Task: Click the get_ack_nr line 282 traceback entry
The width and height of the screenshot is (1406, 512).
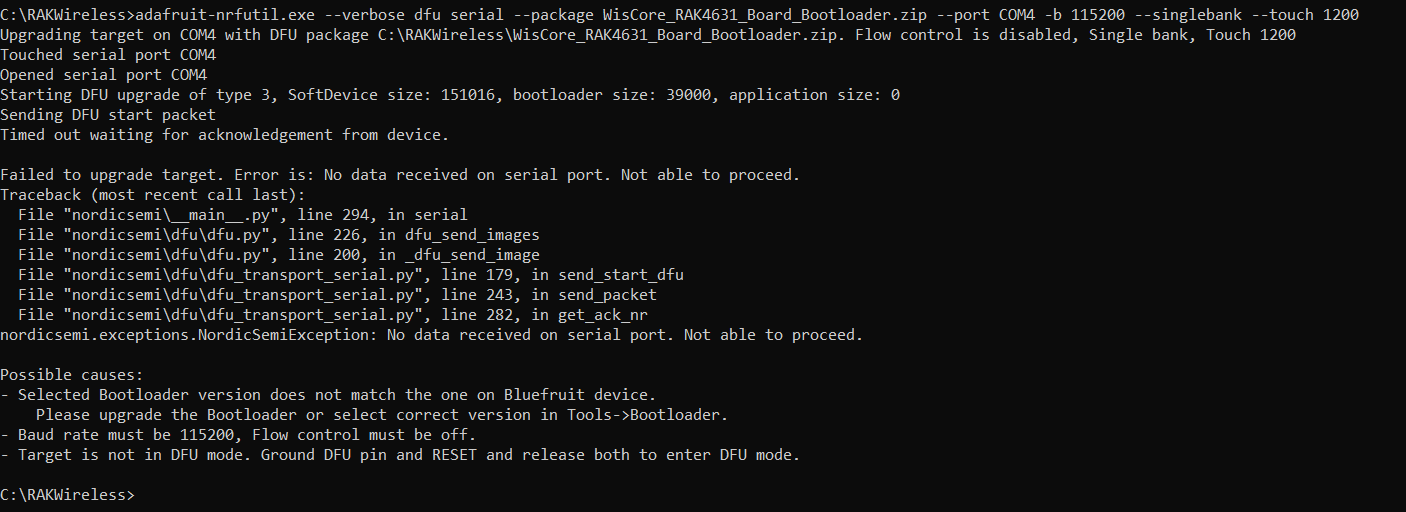Action: (333, 315)
